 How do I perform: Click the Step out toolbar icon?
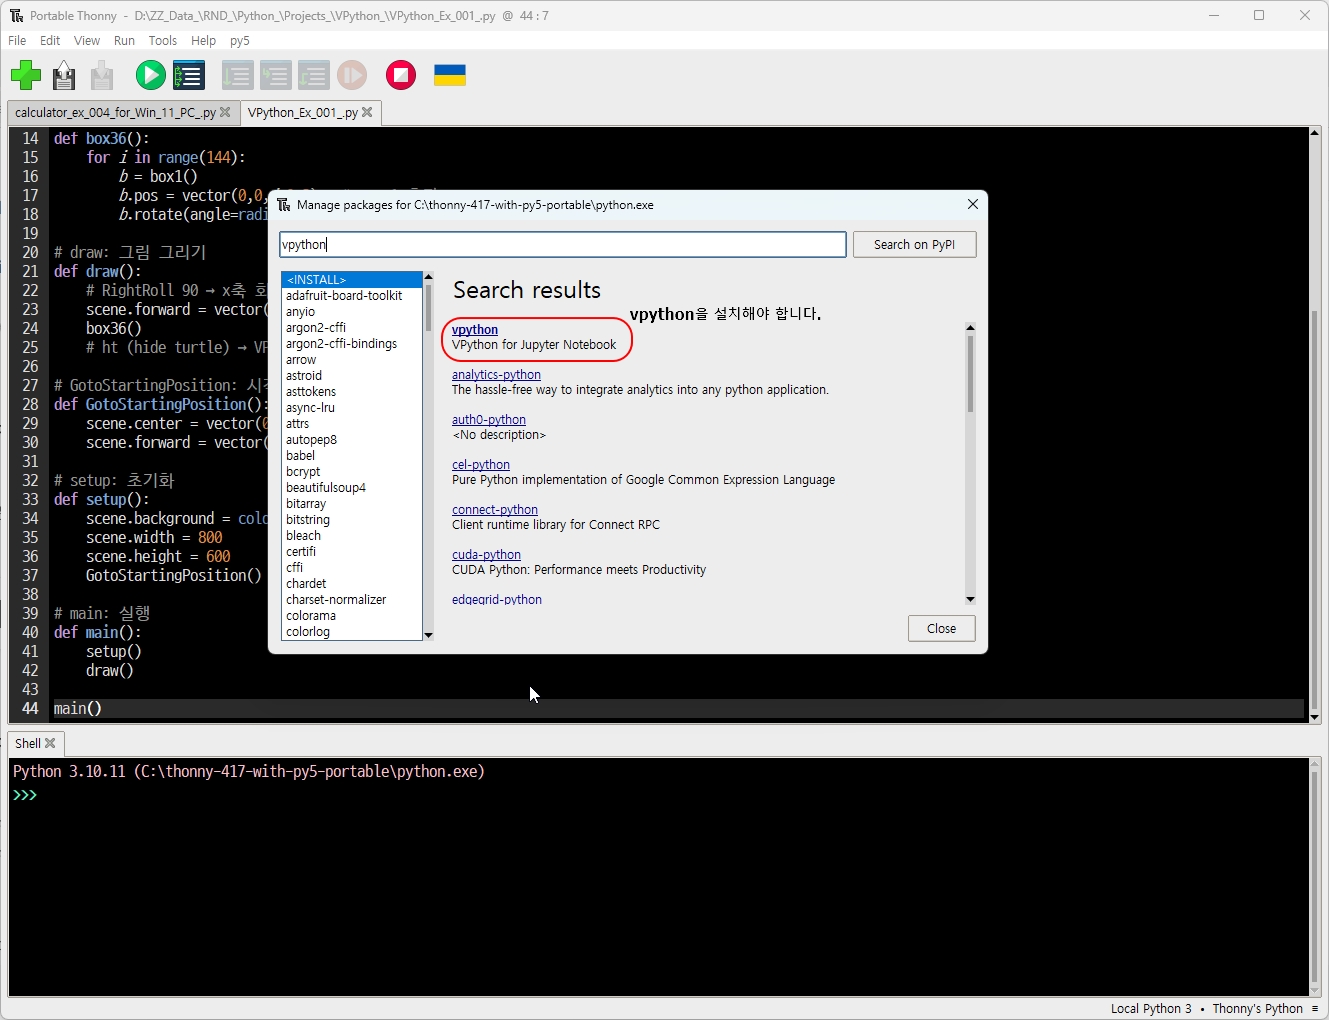tap(314, 75)
